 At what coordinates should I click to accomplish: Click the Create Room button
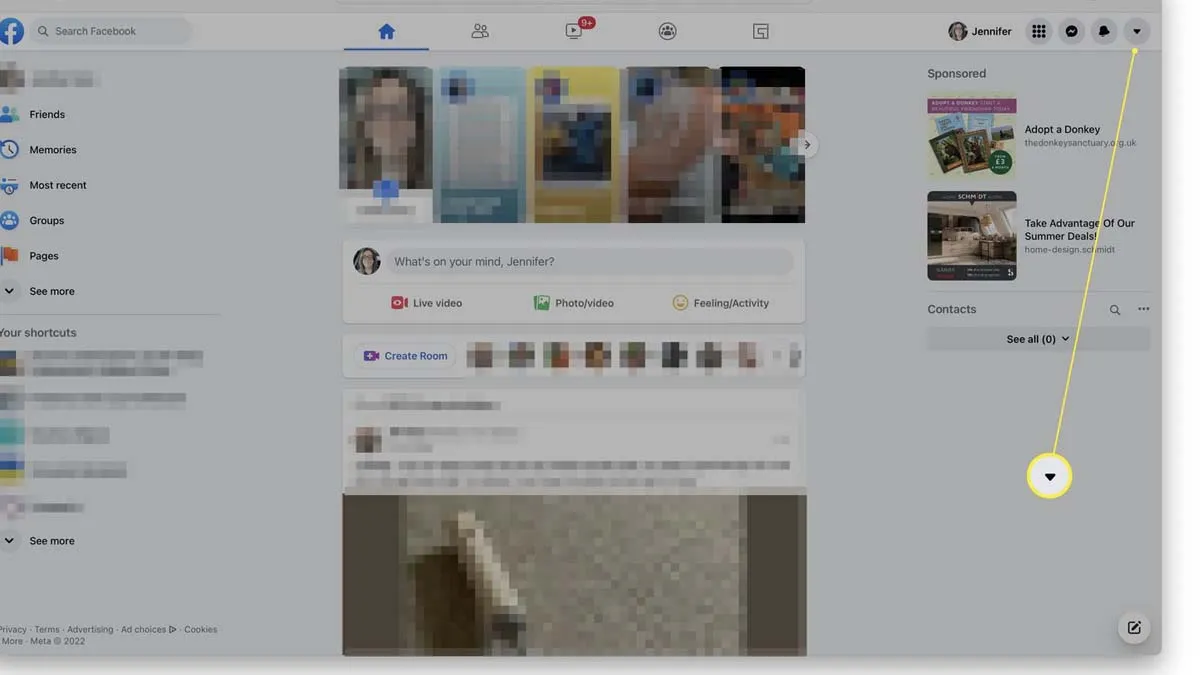(405, 356)
